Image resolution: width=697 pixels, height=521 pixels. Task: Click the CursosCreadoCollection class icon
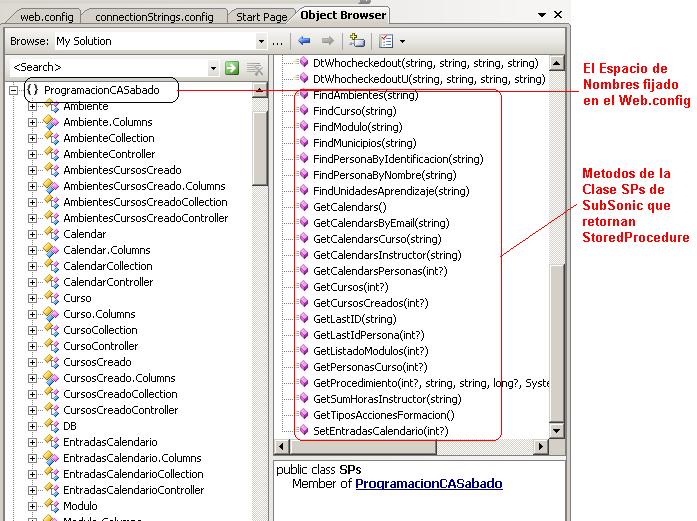(x=51, y=394)
